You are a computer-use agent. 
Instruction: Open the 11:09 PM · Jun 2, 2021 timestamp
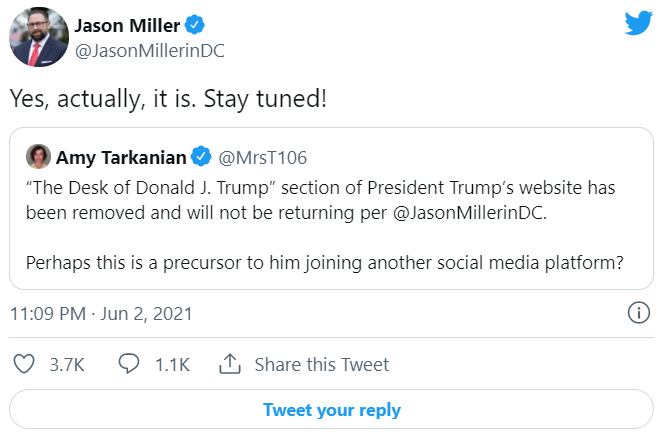click(x=101, y=313)
